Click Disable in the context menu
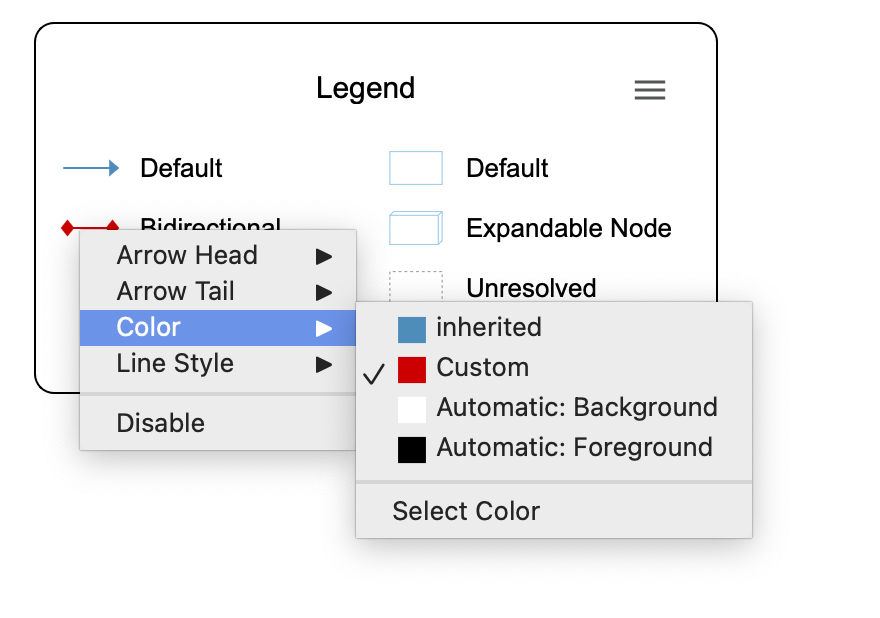 (160, 423)
